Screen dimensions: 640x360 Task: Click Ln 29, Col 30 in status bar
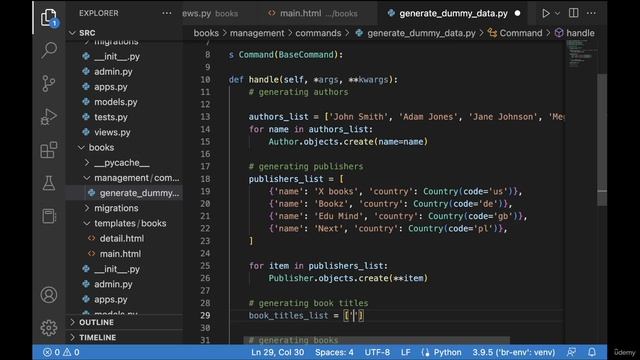[278, 352]
